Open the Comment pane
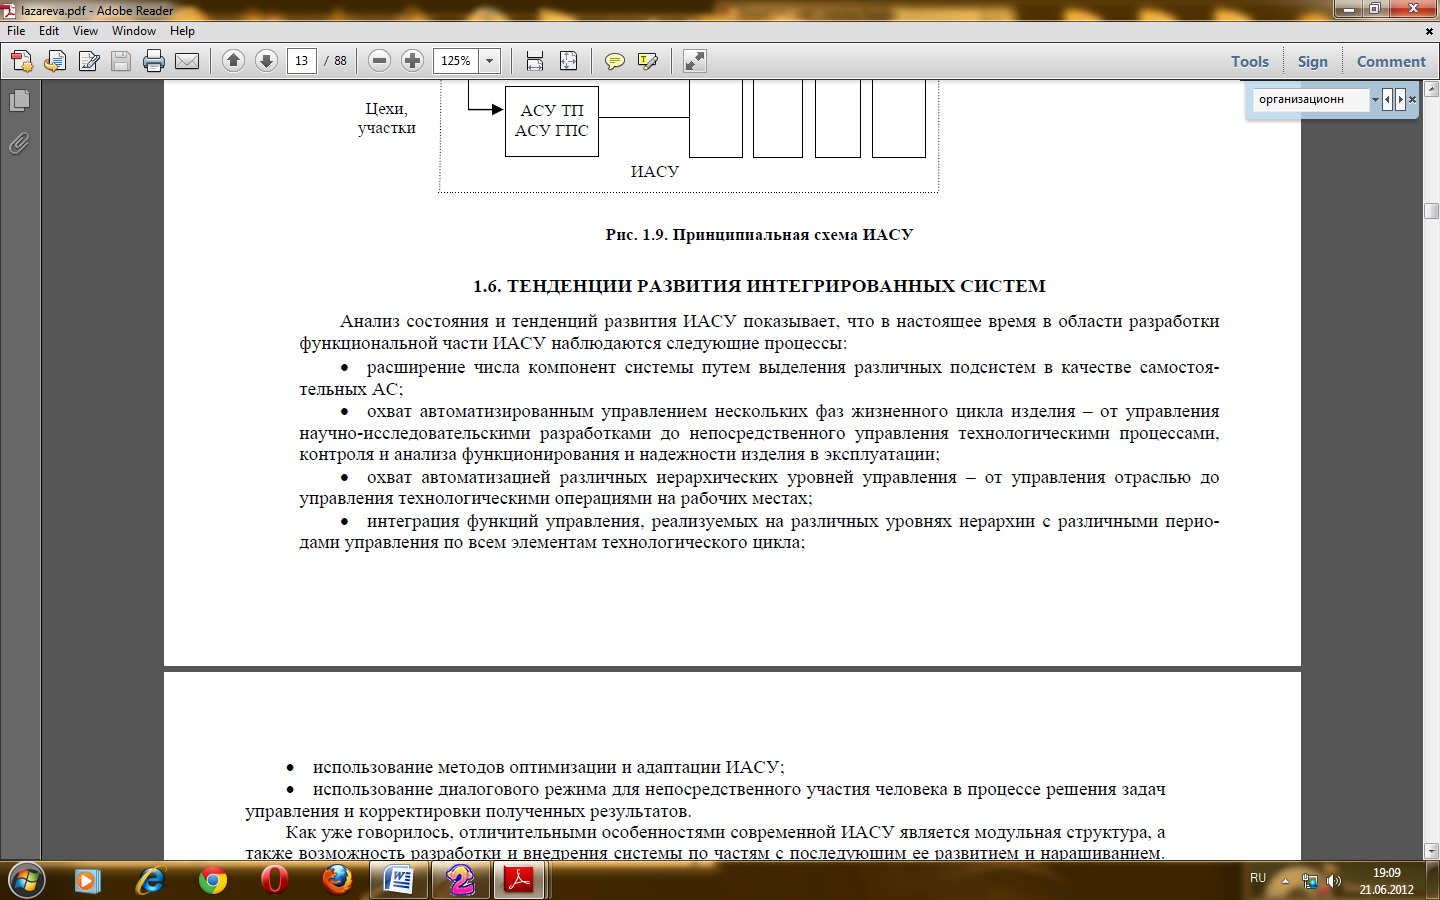 pyautogui.click(x=1391, y=61)
